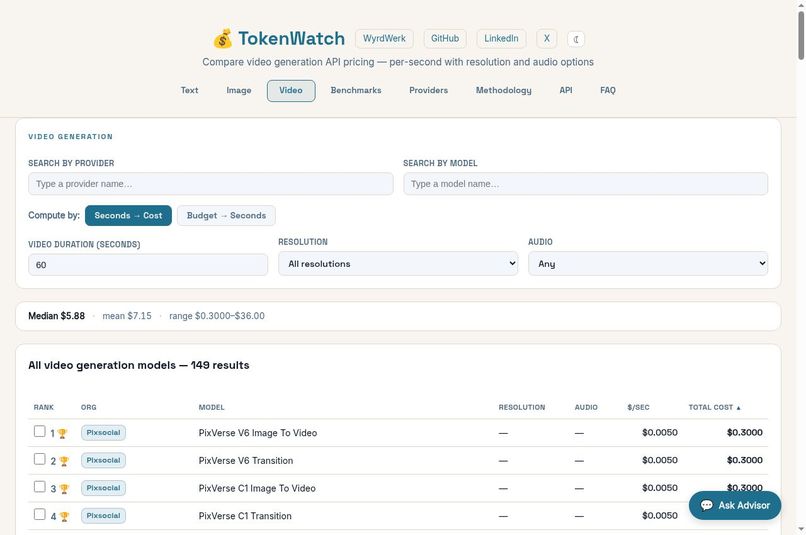Click the Video Duration seconds field

148,265
